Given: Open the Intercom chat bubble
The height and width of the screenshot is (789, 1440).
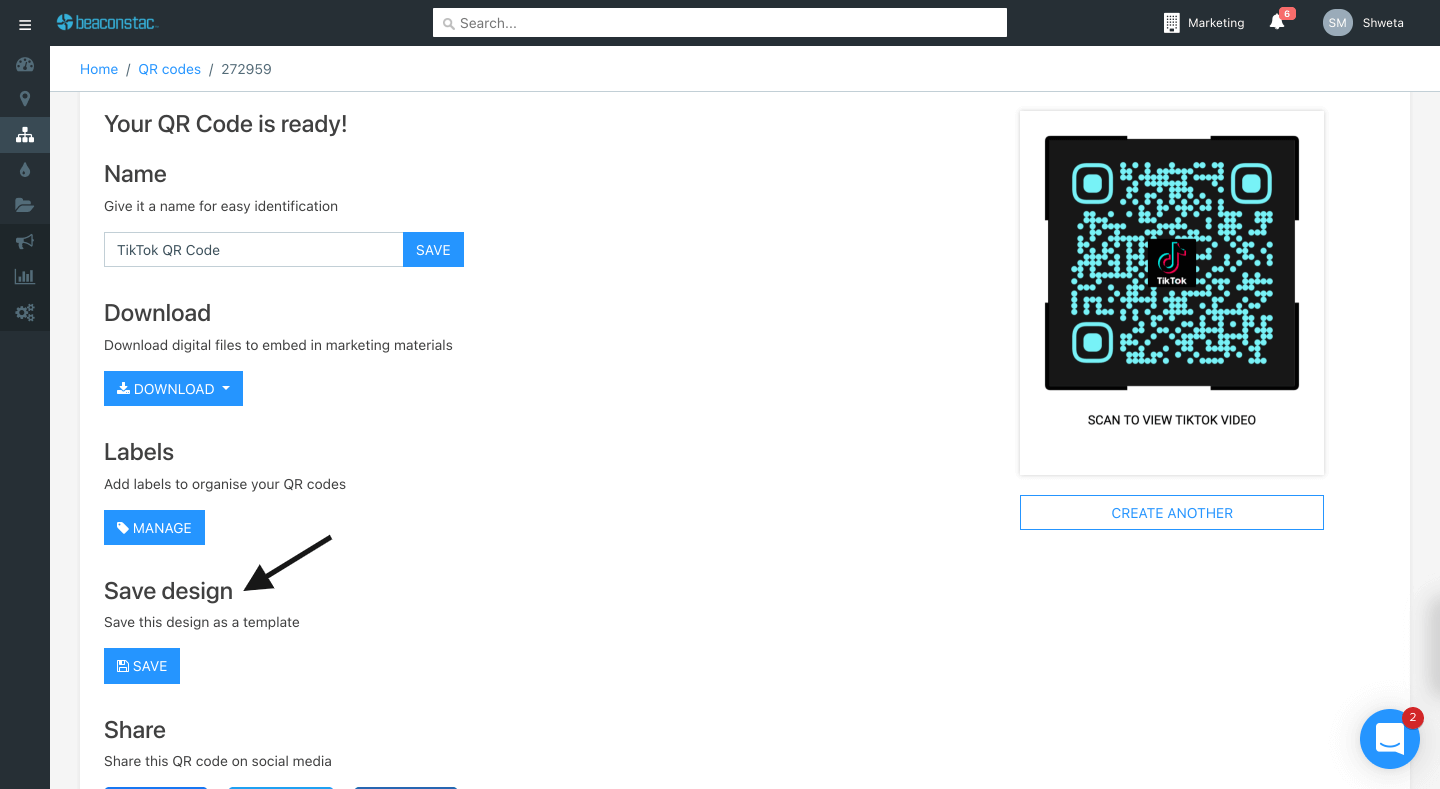Looking at the screenshot, I should coord(1390,738).
